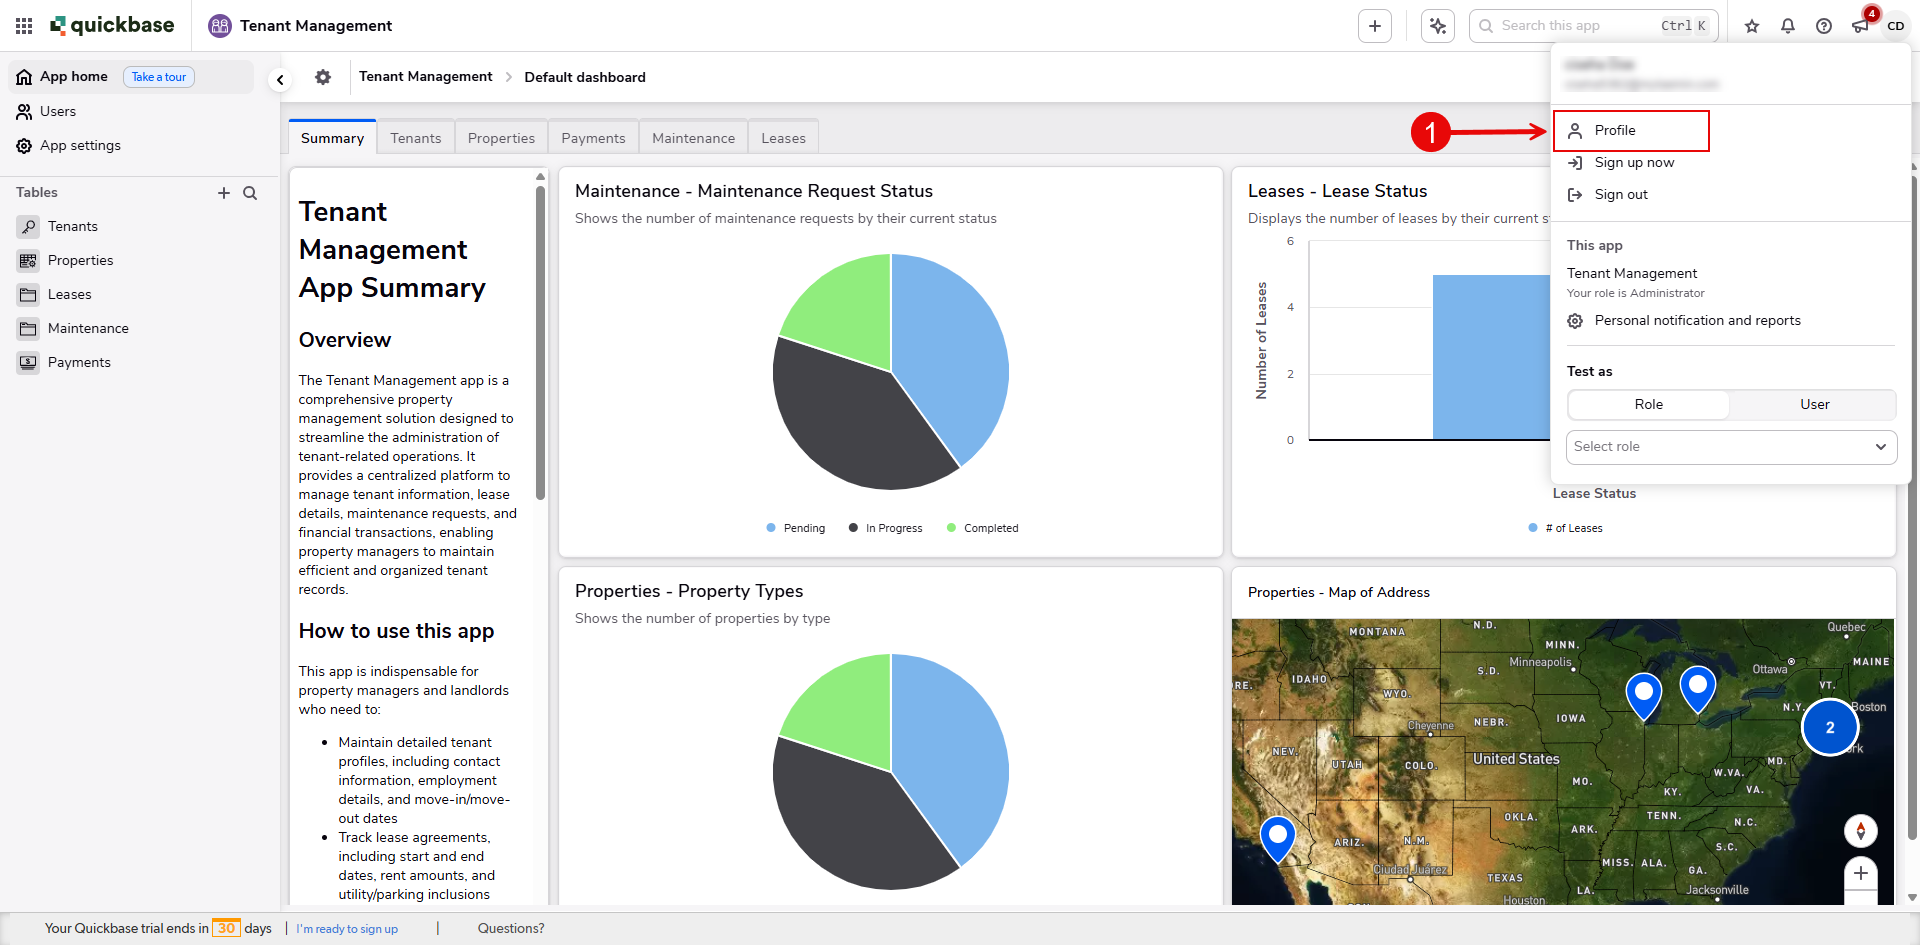Search tables magnifier icon
1920x945 pixels.
250,193
